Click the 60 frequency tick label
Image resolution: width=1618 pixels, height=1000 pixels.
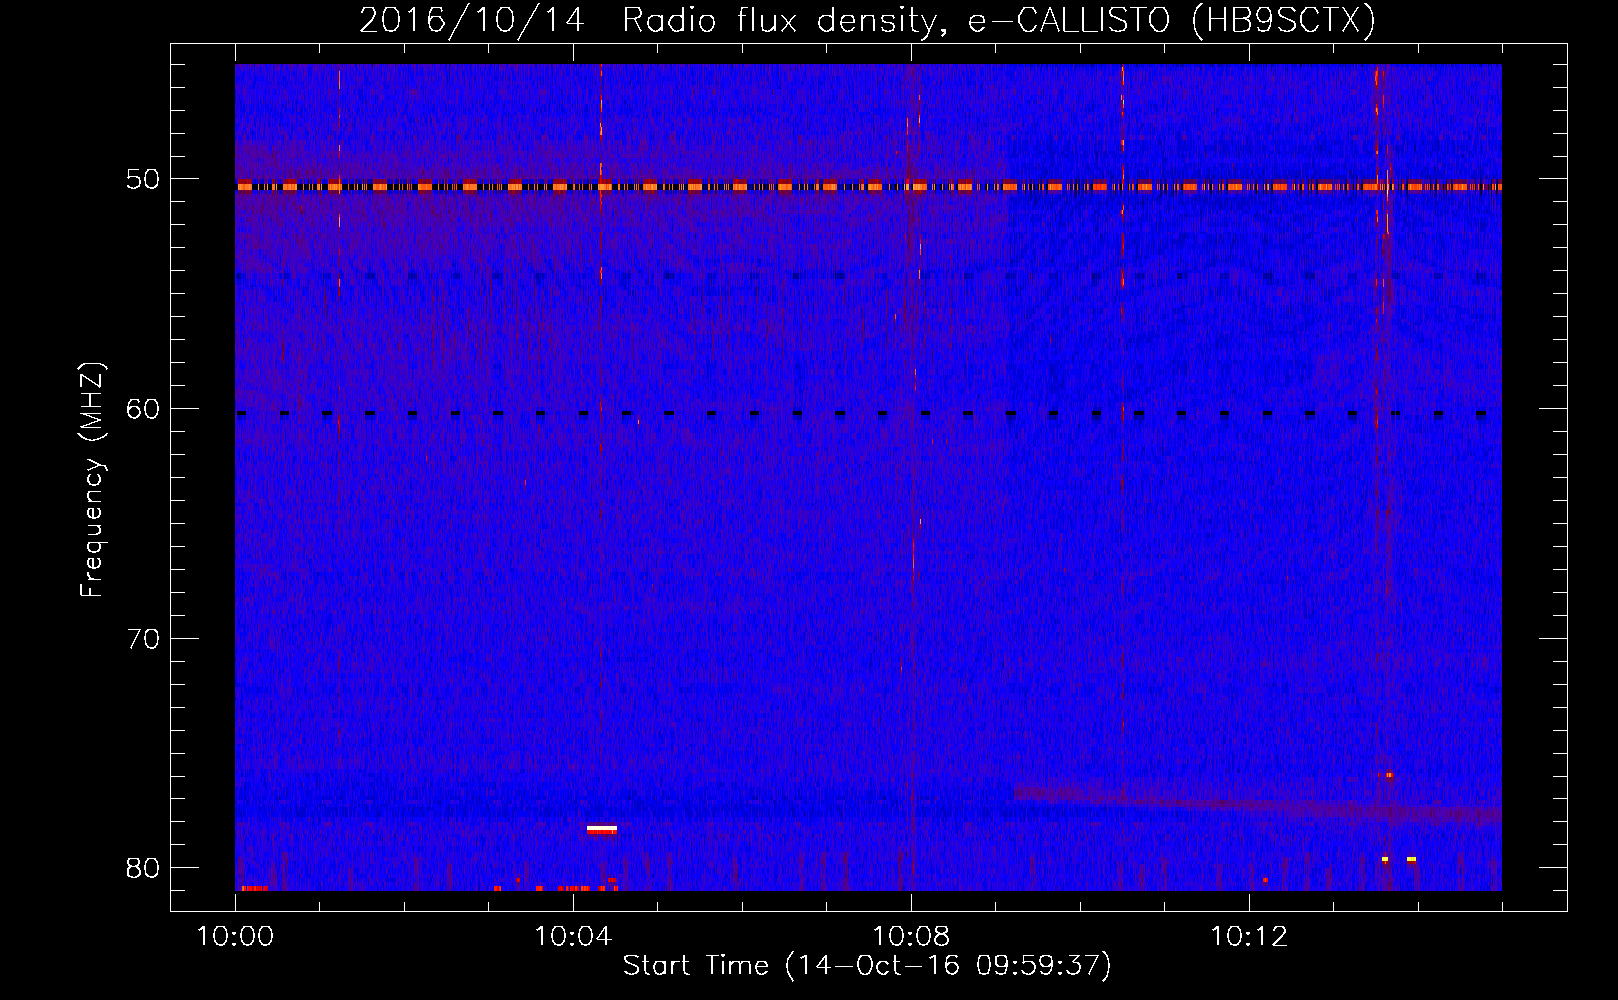143,409
